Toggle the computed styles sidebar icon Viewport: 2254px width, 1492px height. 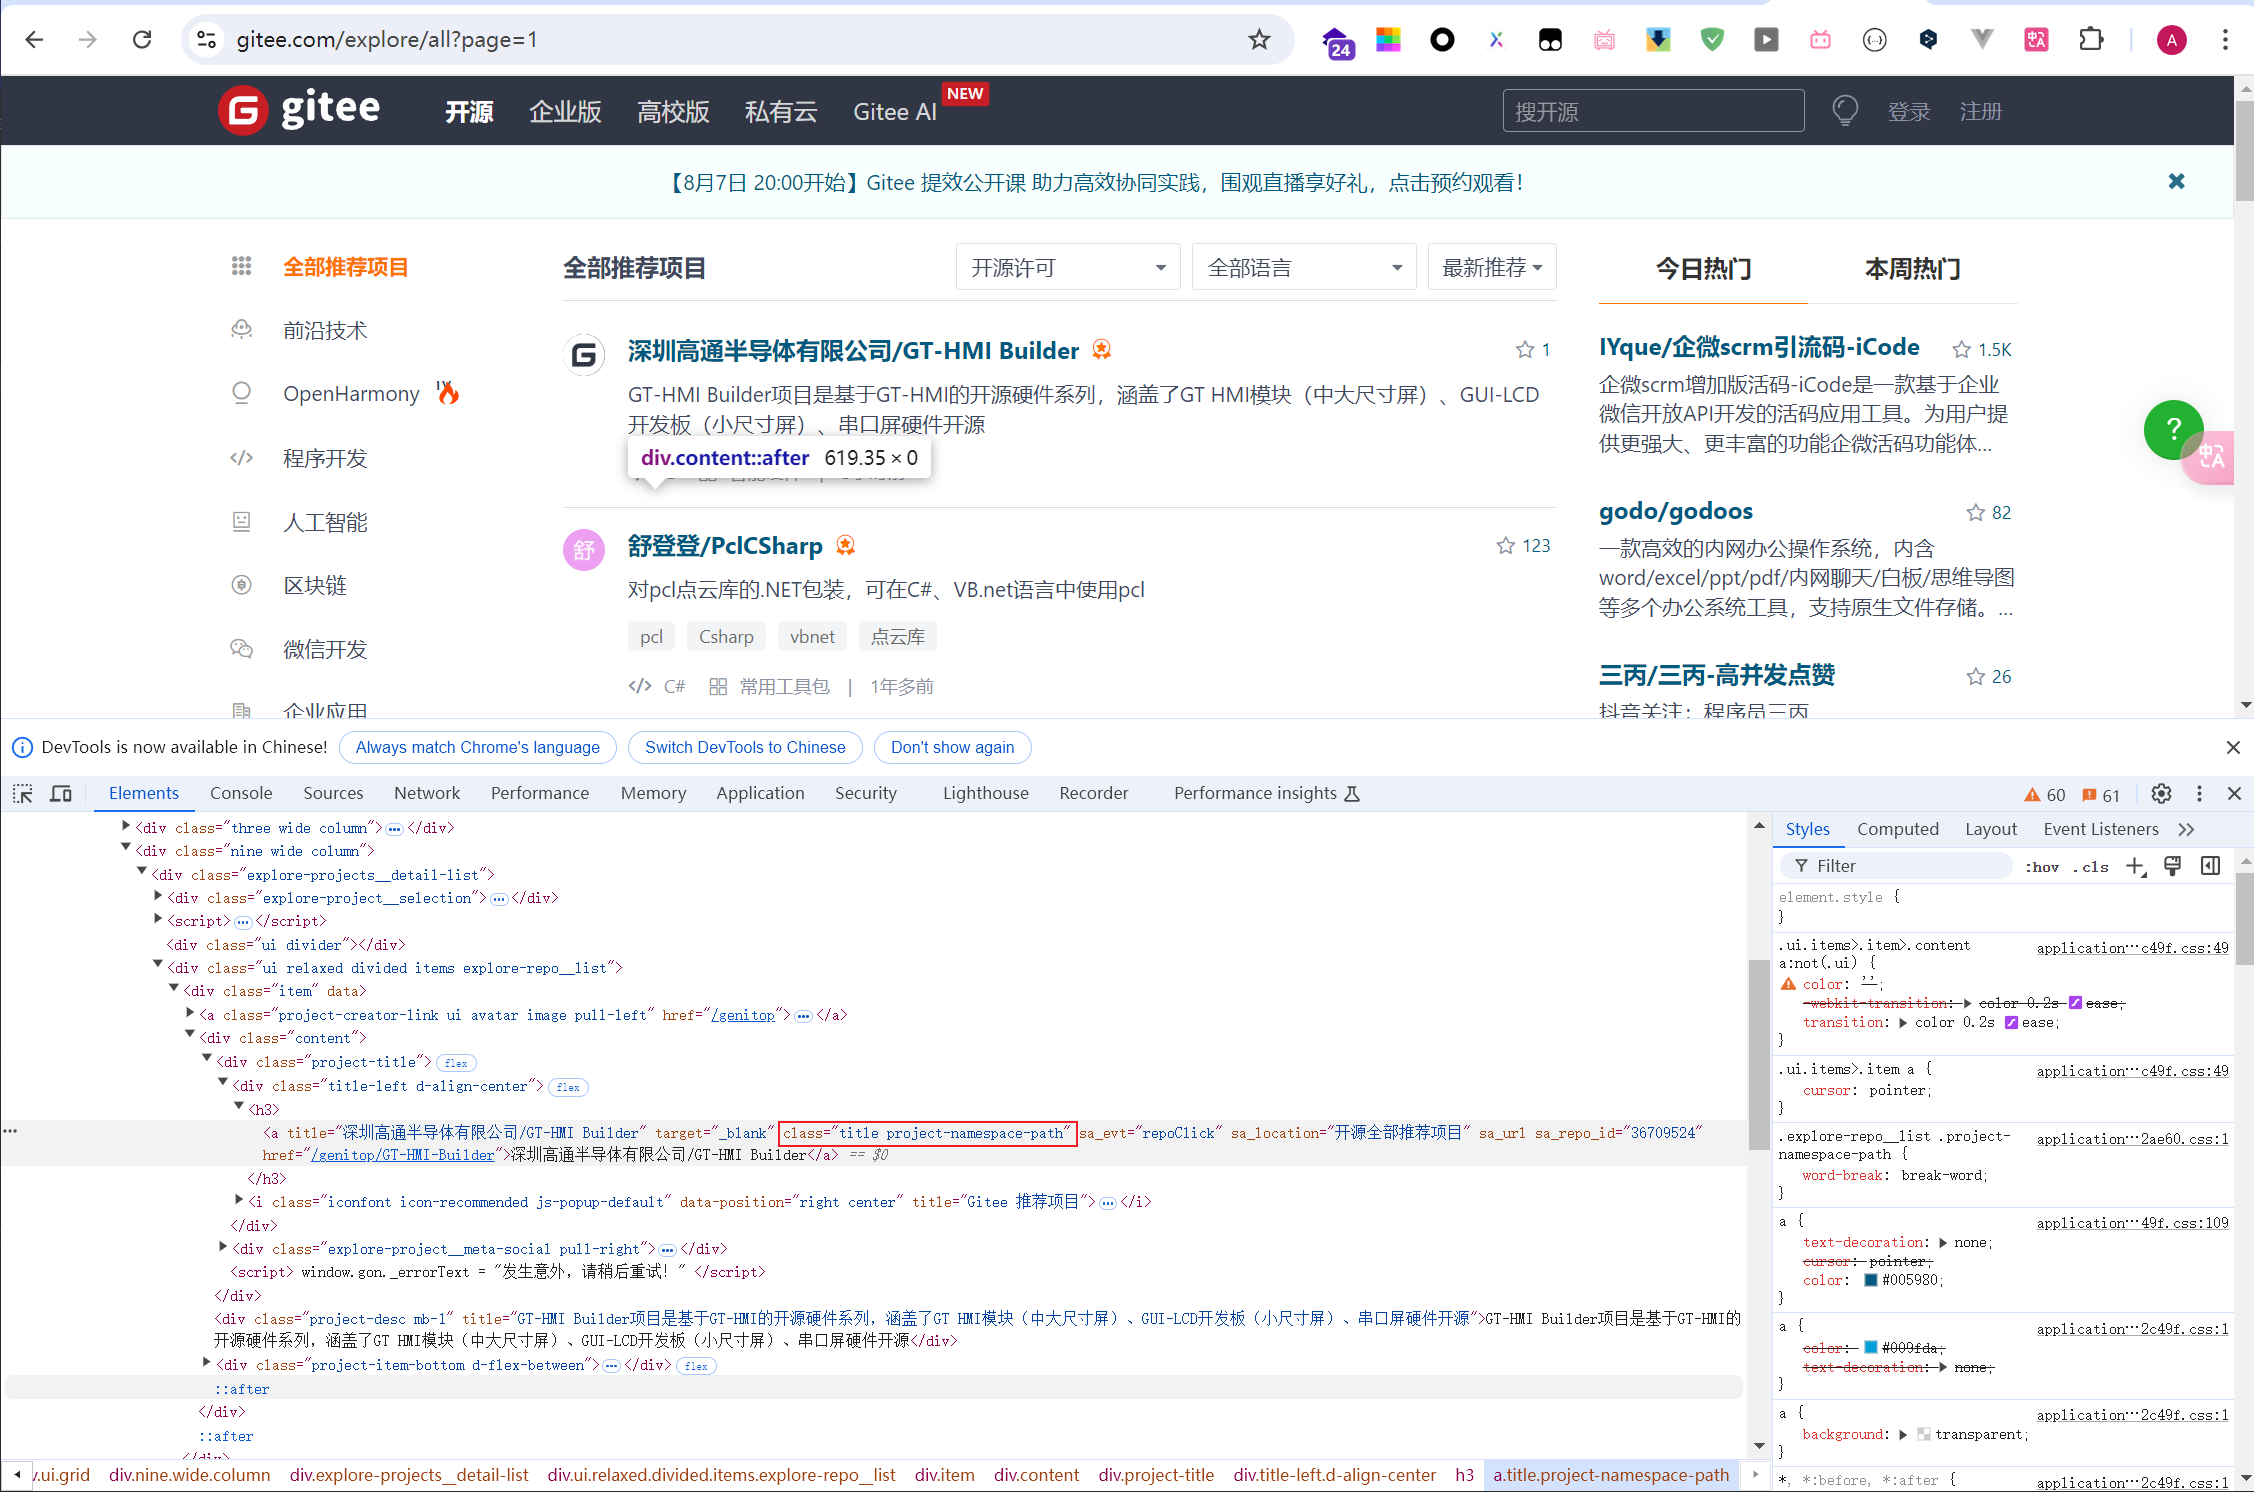(2210, 866)
